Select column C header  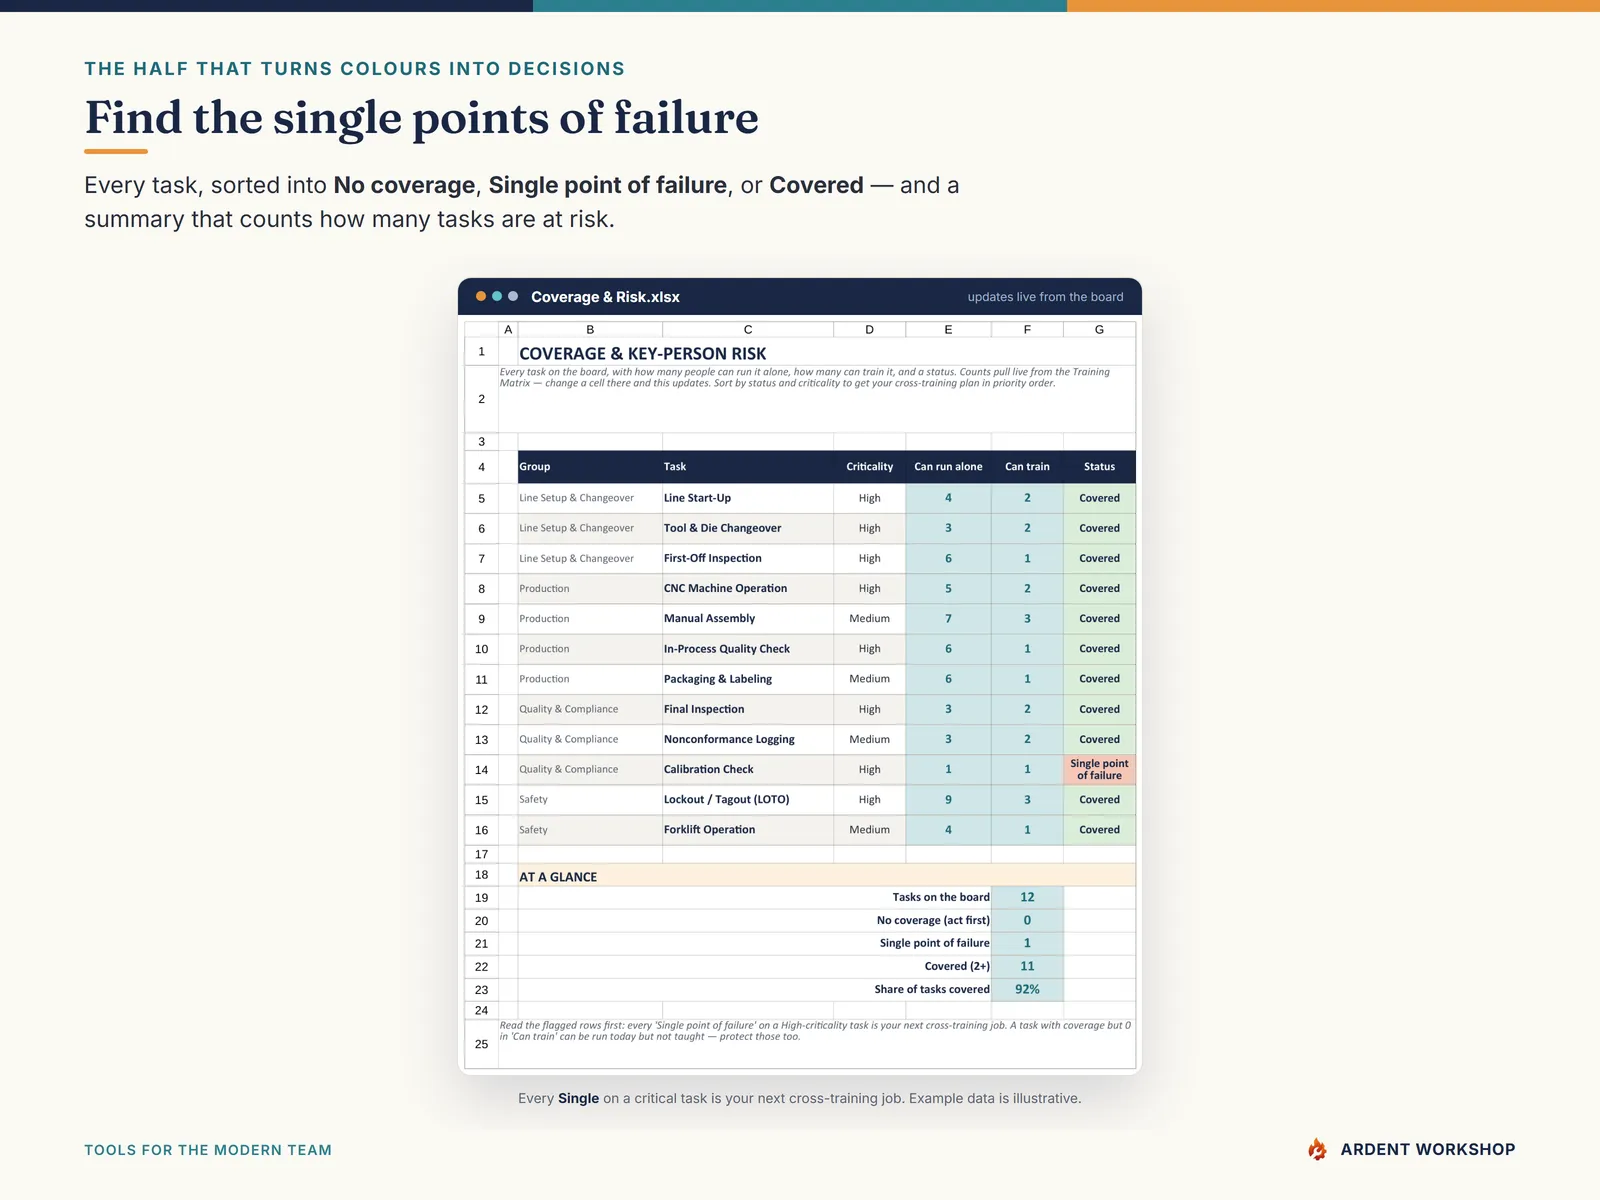748,329
